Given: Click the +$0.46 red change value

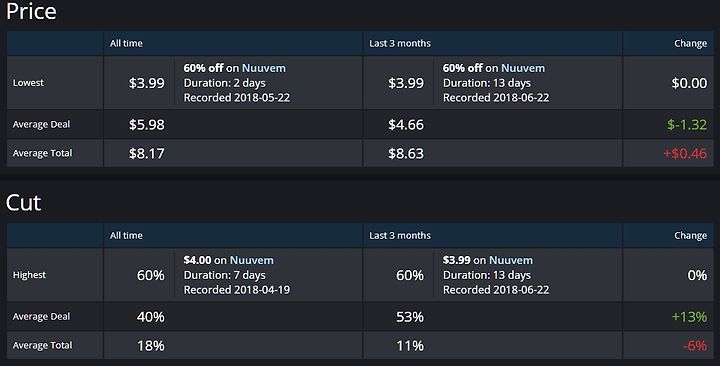Looking at the screenshot, I should 685,153.
